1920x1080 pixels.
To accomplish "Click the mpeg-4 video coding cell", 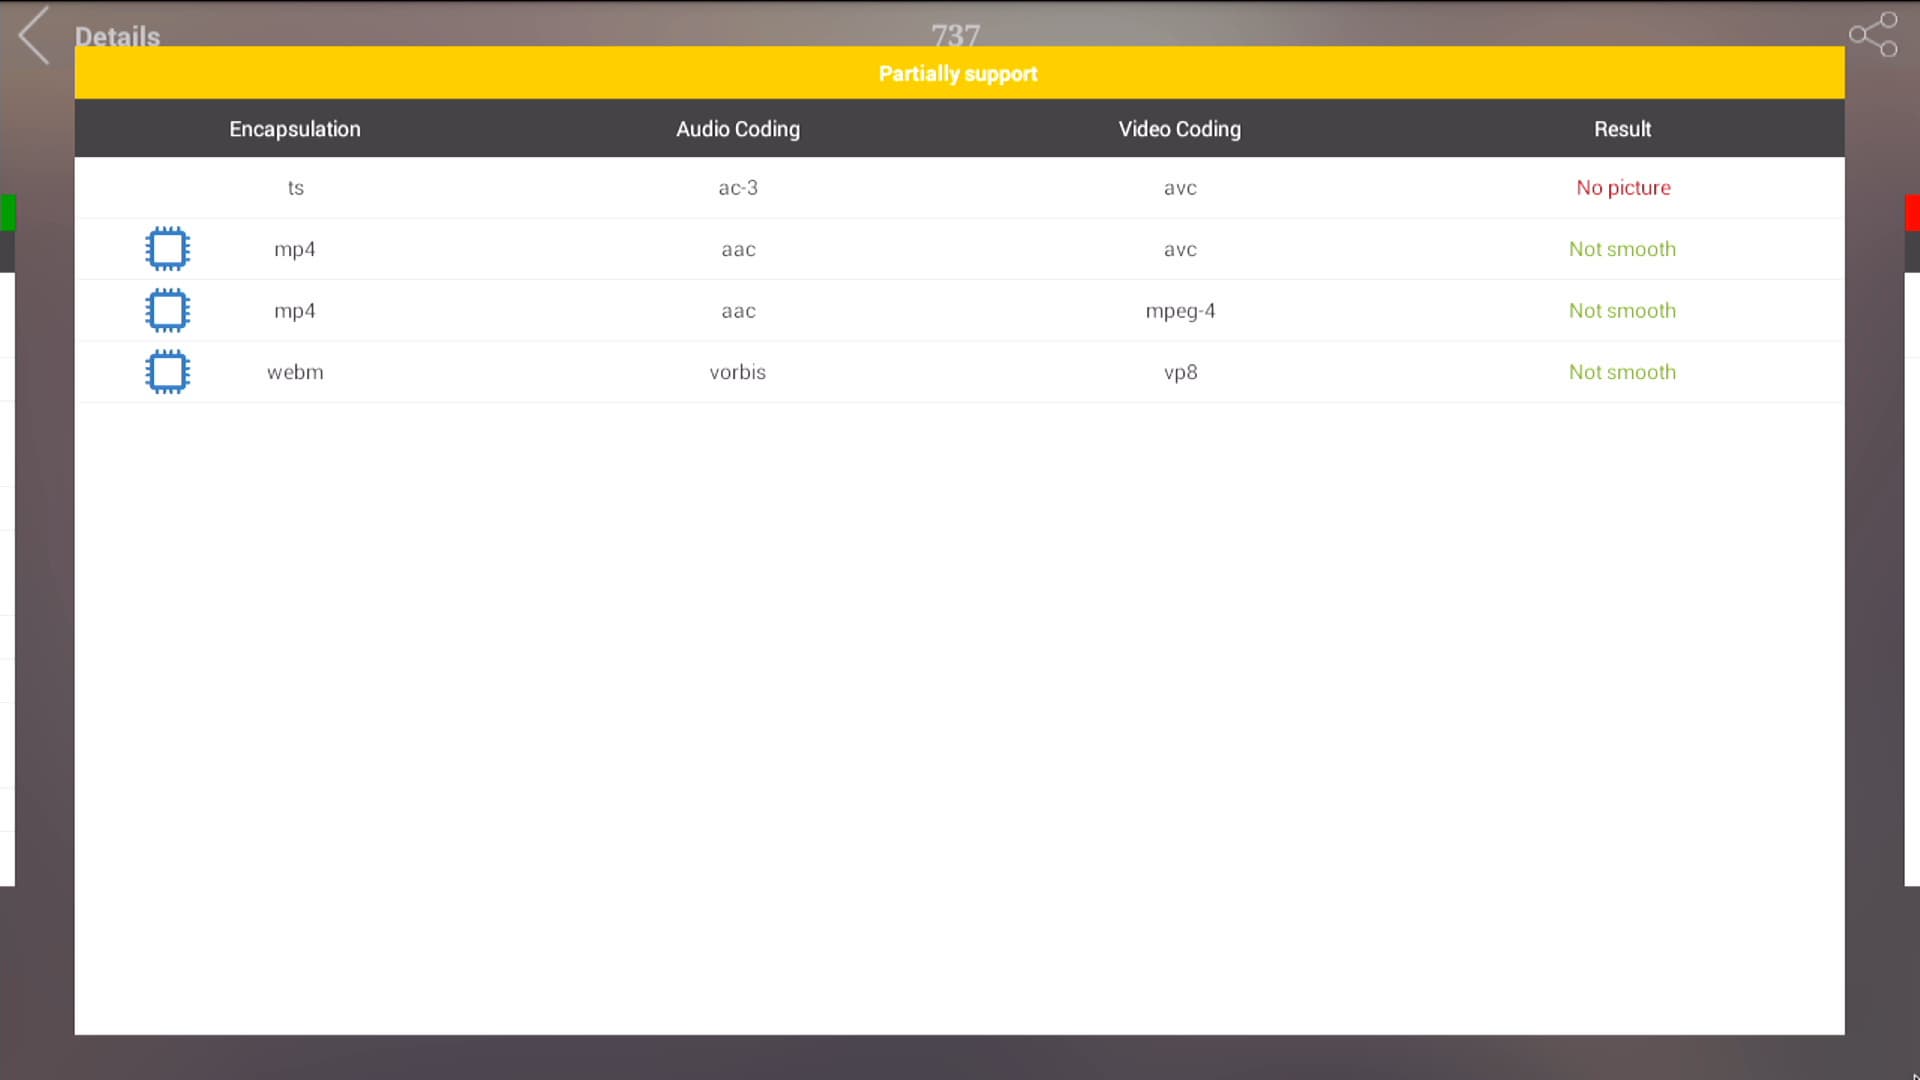I will click(1179, 311).
